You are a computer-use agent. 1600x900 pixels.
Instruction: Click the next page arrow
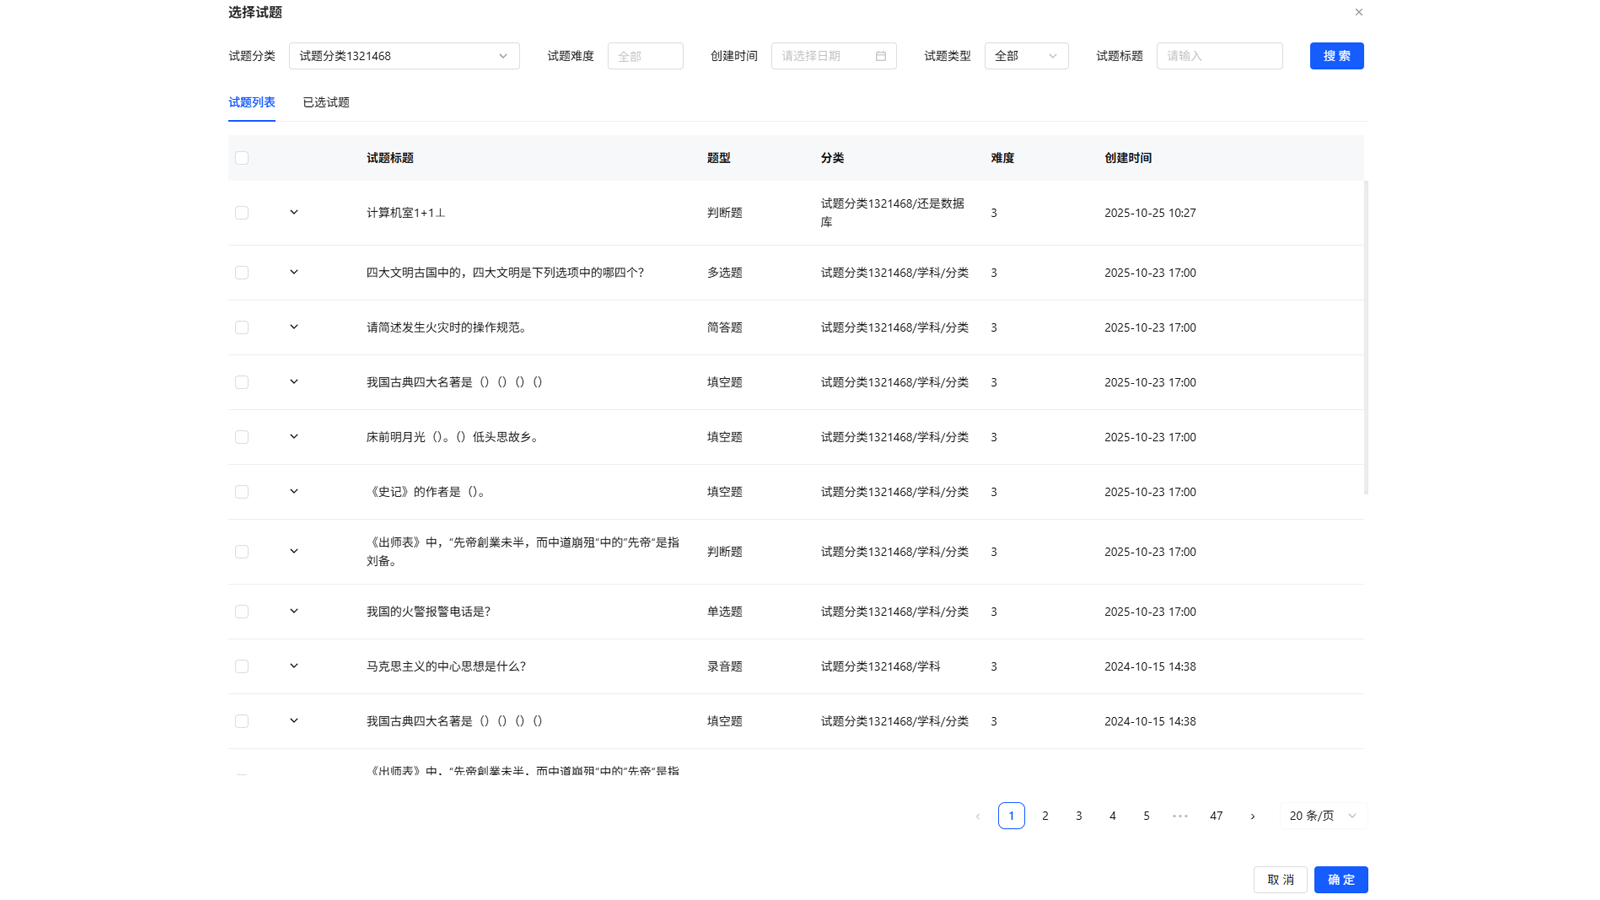click(1253, 815)
